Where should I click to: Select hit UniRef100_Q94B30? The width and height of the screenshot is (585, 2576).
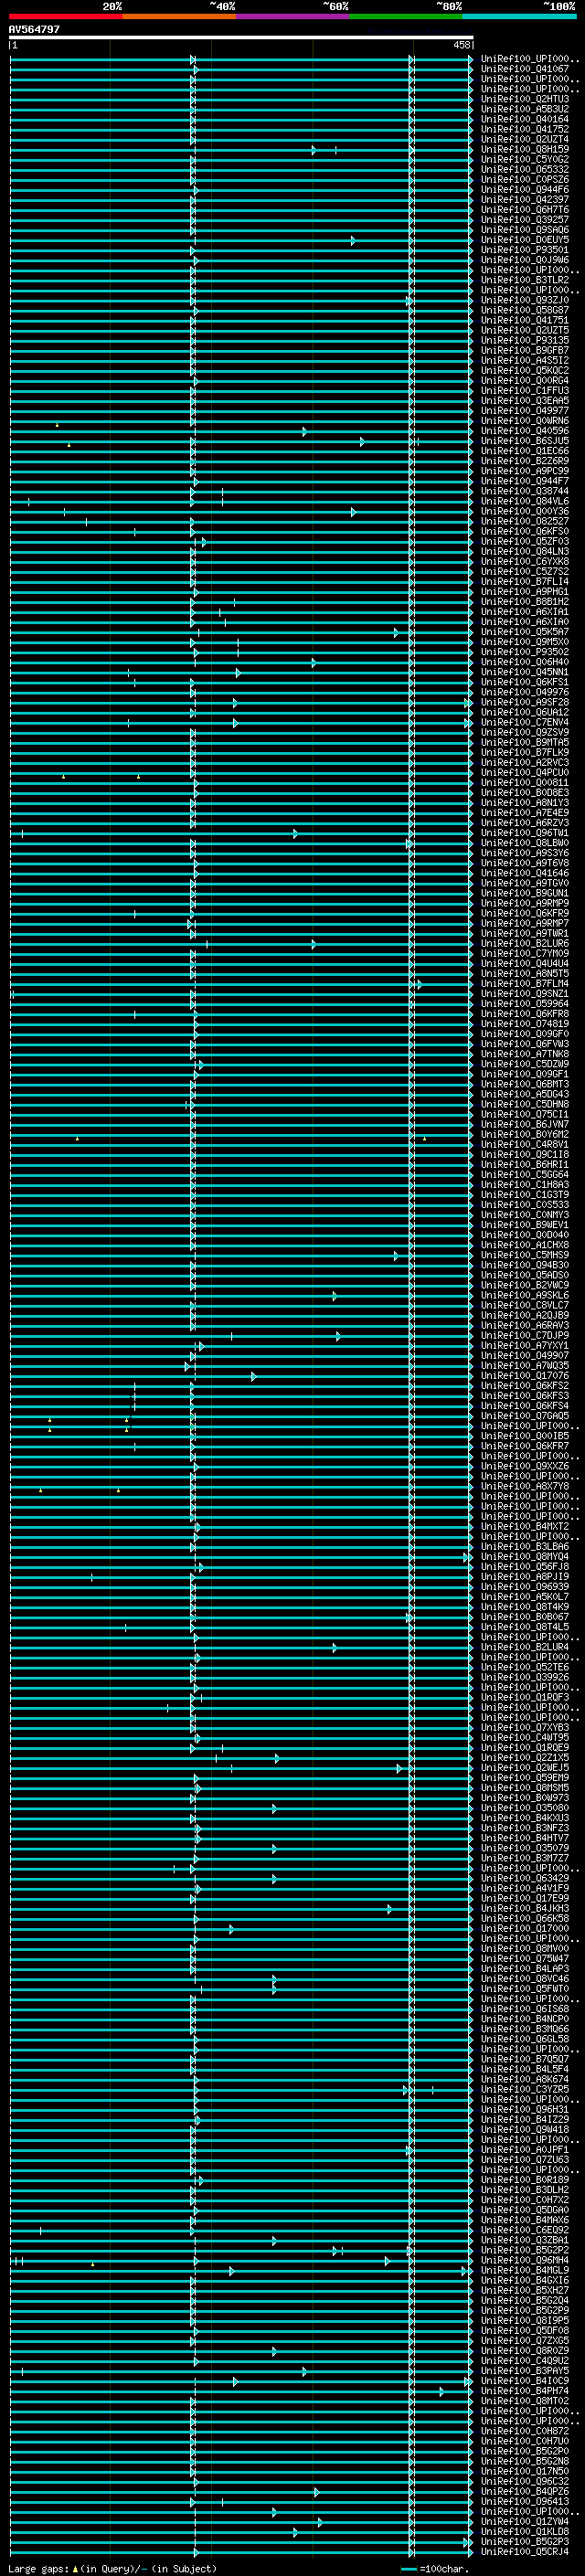(525, 1265)
